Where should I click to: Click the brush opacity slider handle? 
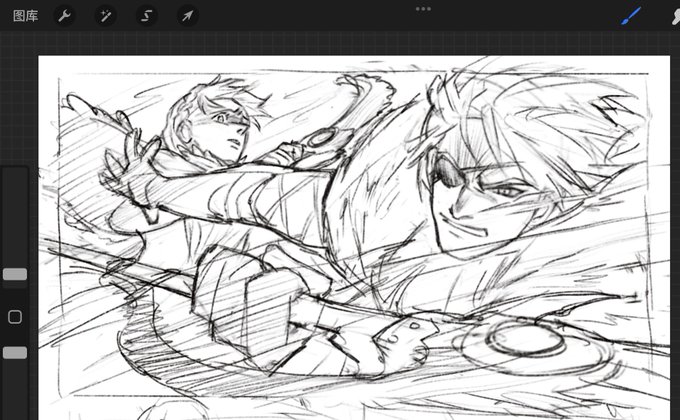(15, 353)
